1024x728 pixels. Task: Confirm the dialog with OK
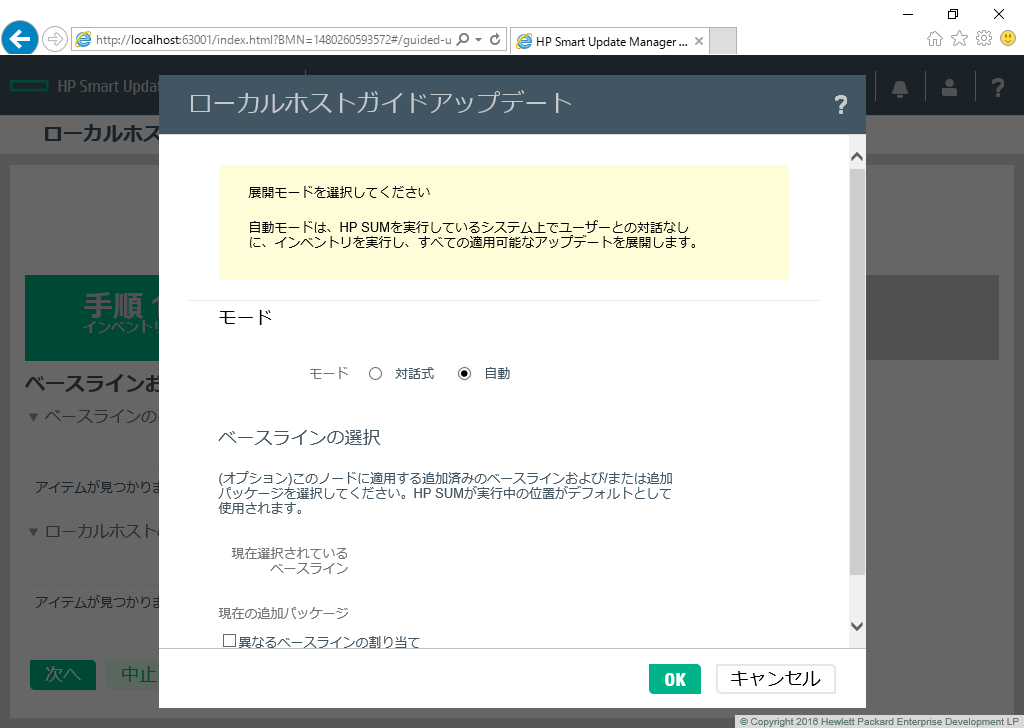675,679
